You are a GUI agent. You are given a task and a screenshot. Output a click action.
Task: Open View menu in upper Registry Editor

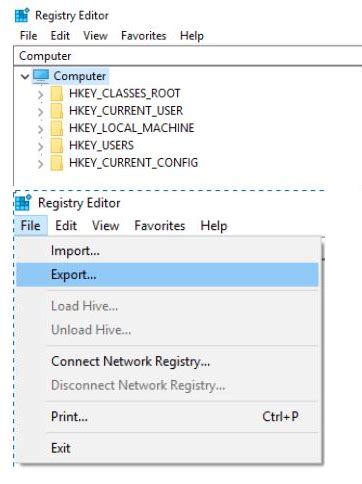[95, 36]
